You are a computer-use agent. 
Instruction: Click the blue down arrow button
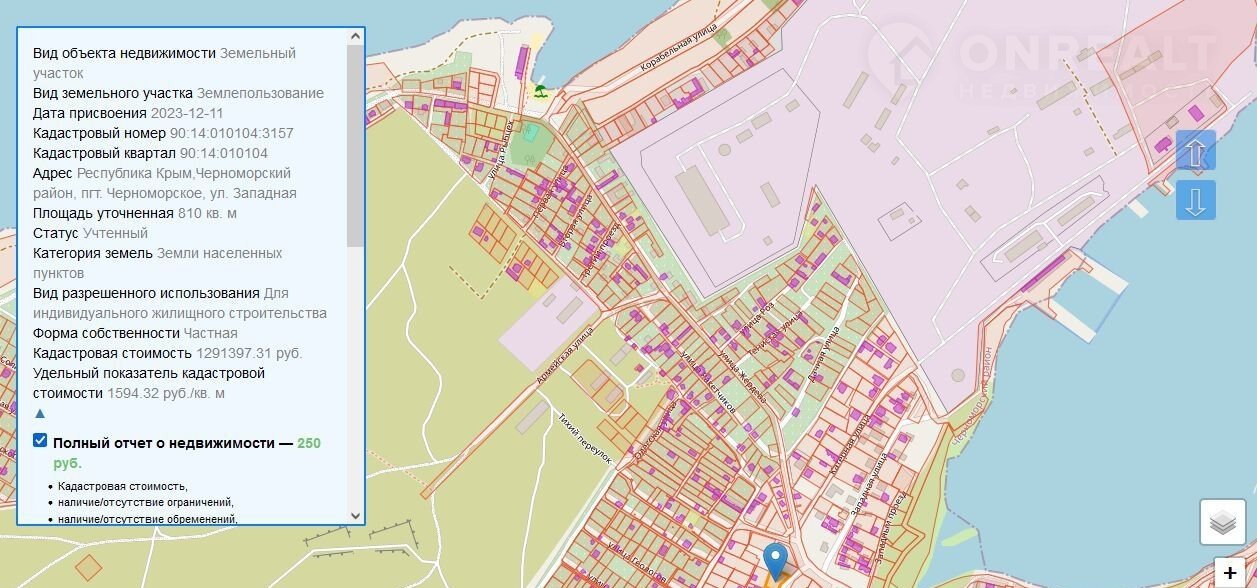pos(1196,200)
